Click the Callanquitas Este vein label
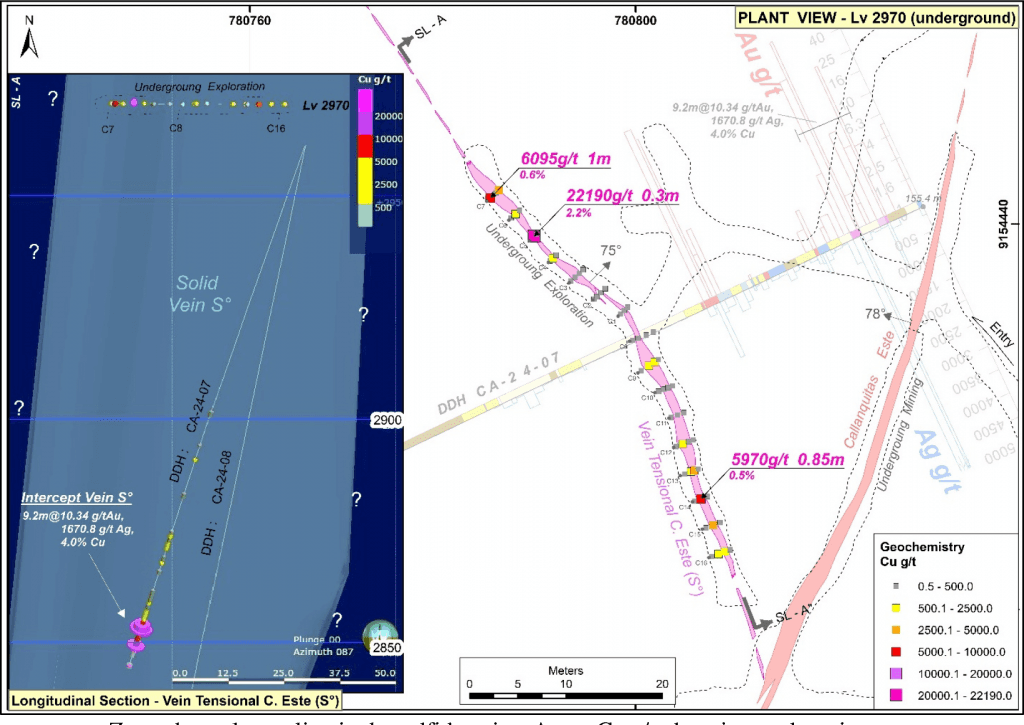This screenshot has width=1024, height=725. (869, 388)
